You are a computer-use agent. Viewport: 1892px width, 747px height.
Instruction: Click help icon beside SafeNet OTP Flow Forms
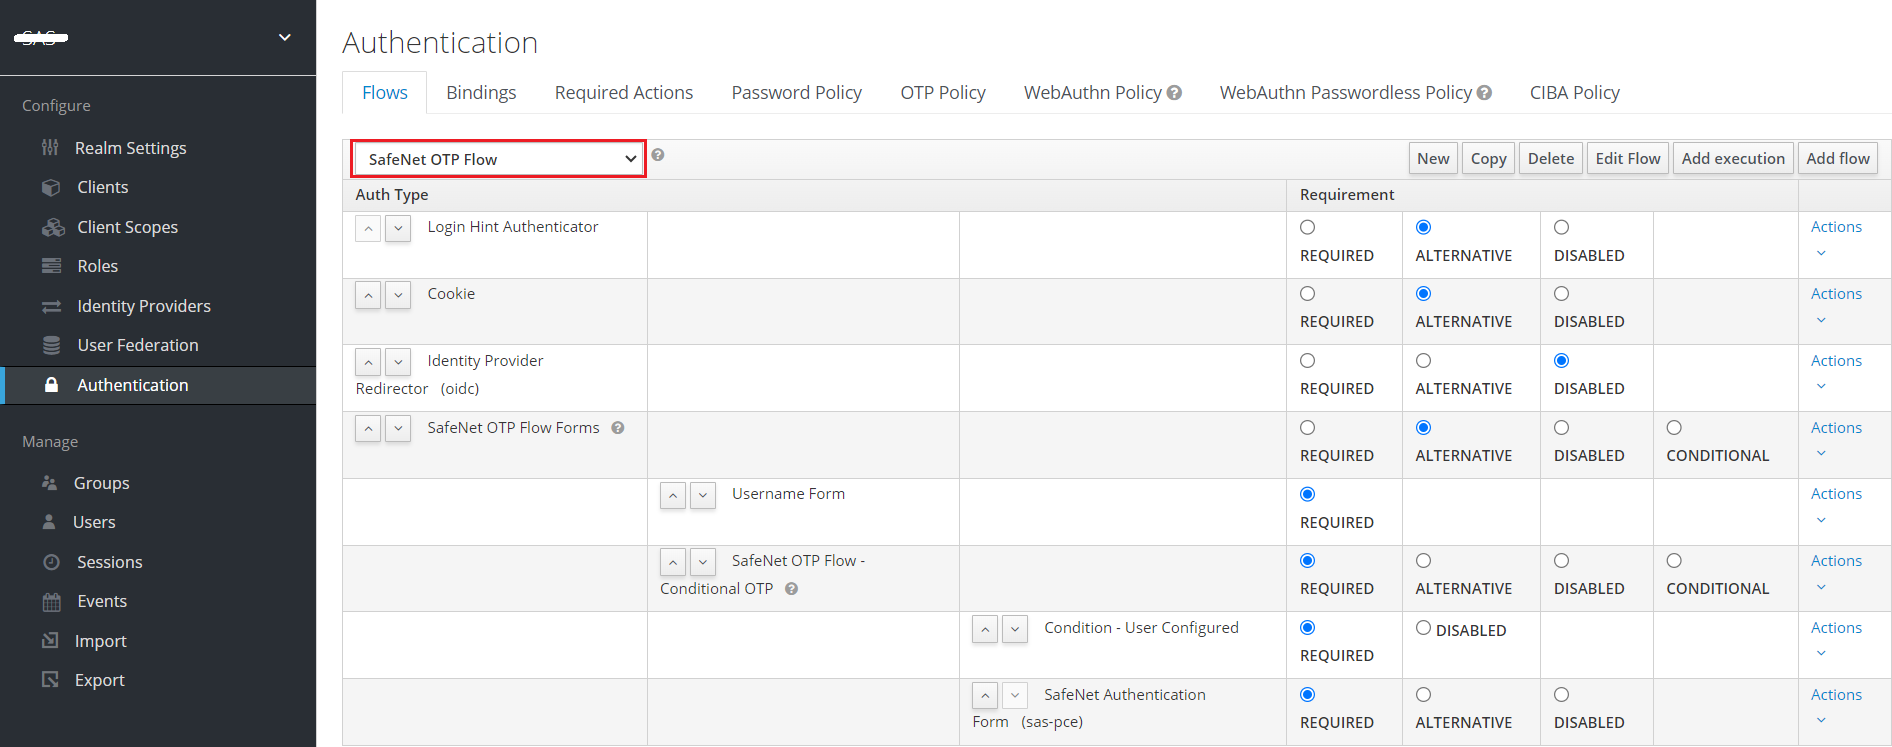tap(618, 428)
